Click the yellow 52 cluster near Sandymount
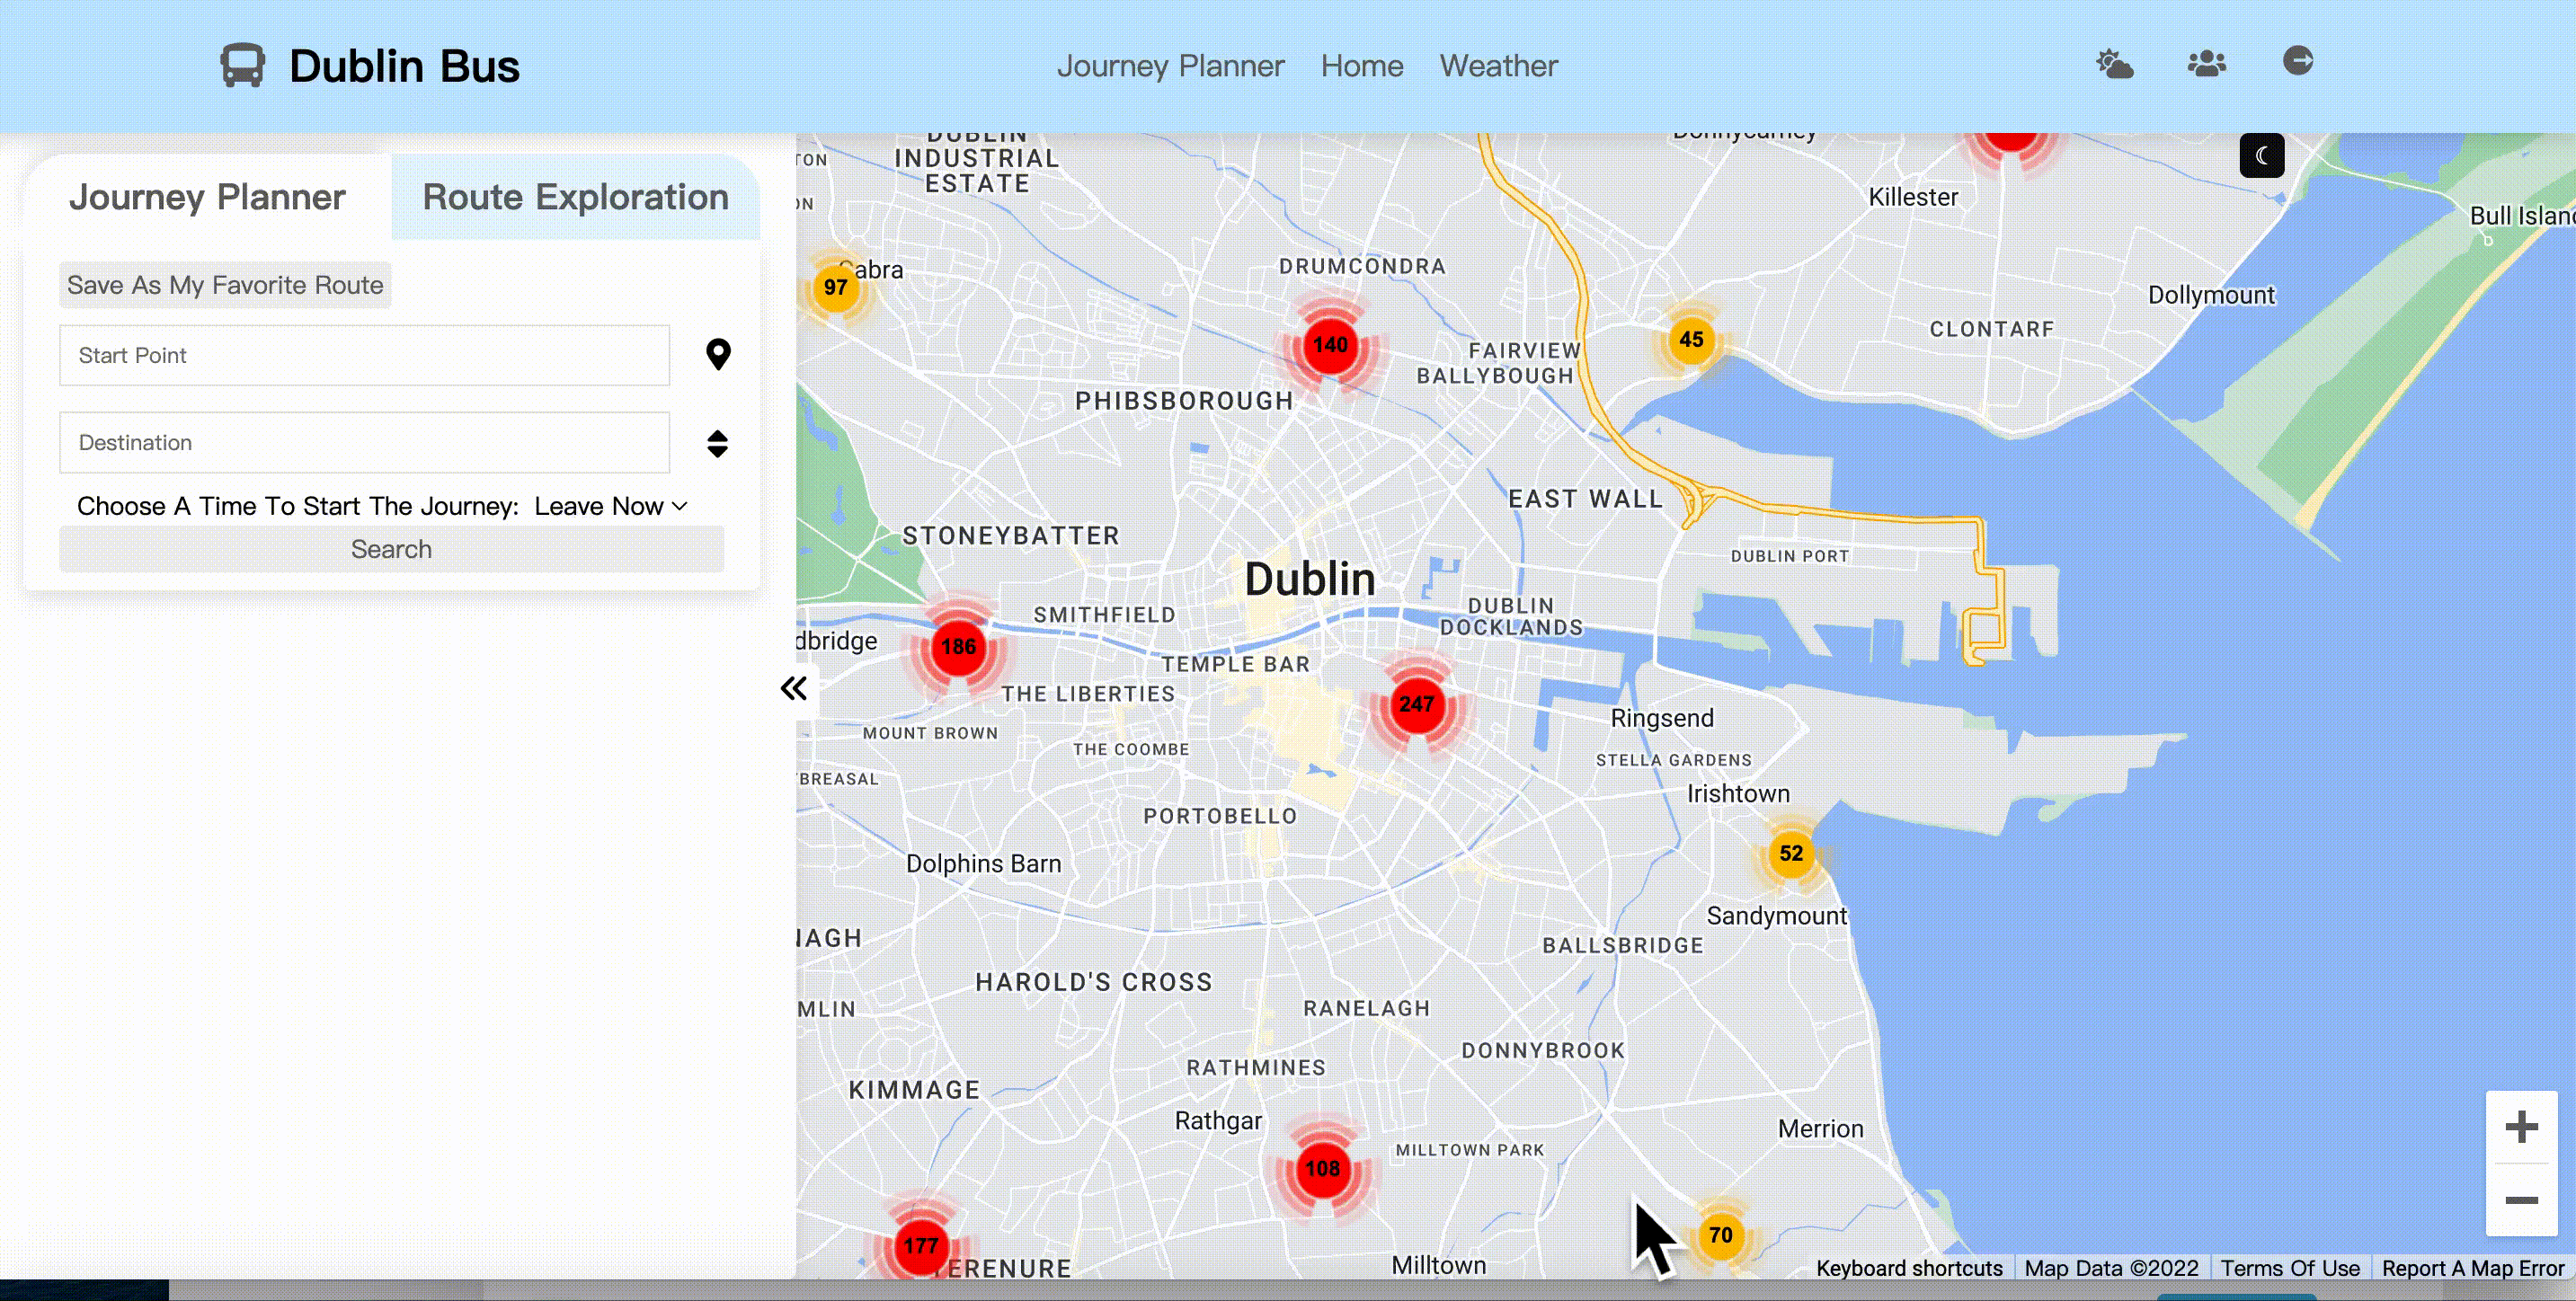This screenshot has width=2576, height=1301. 1790,853
